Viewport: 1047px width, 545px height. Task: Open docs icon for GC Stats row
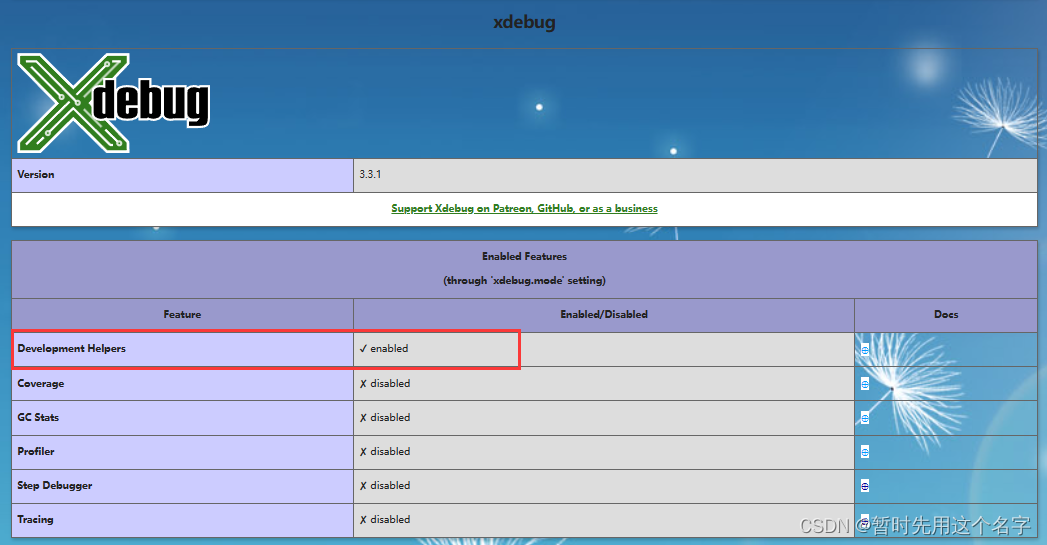tap(865, 418)
